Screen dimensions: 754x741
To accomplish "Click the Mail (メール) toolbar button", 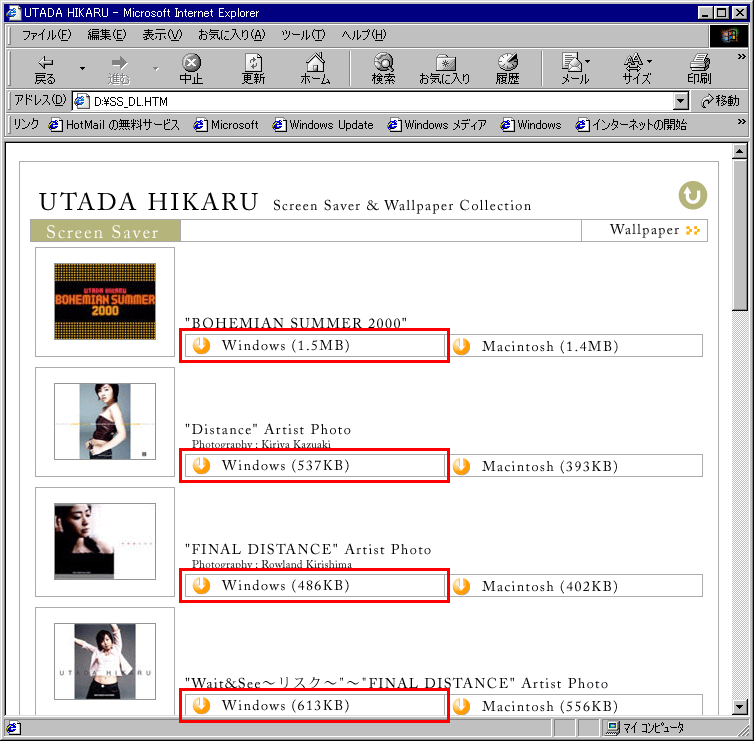I will [575, 69].
